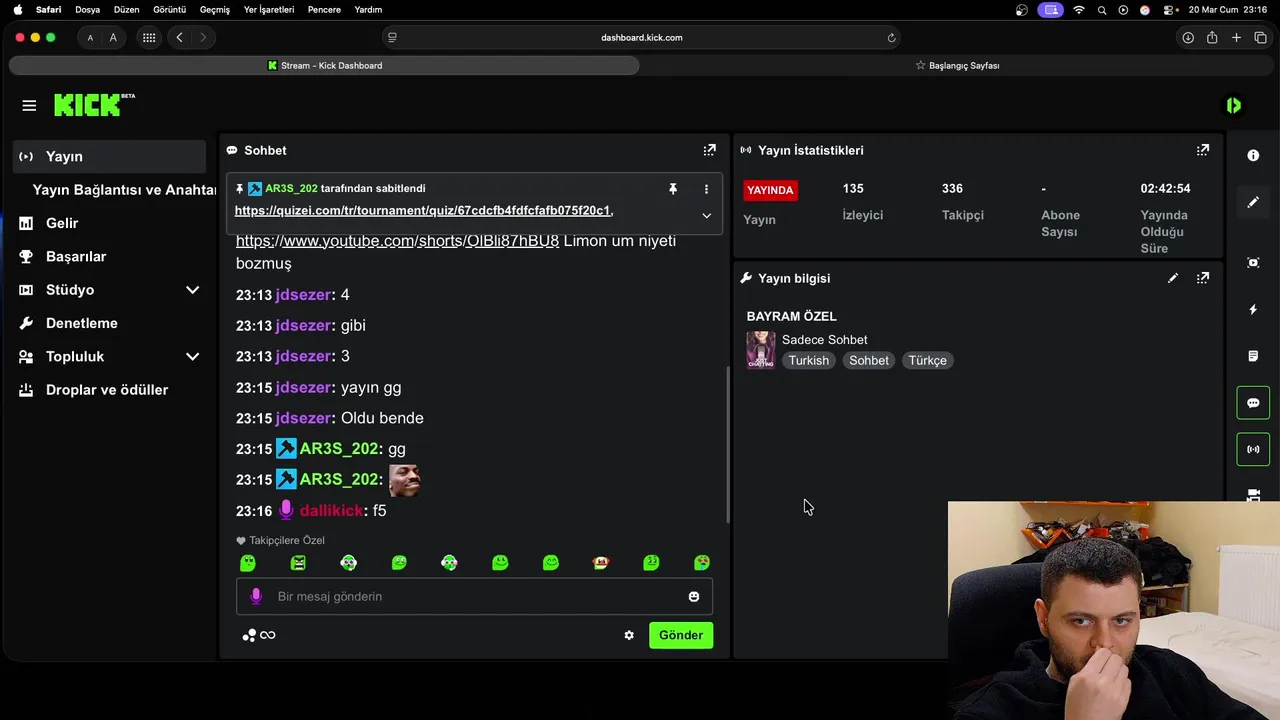Click the KICK beta logo

(94, 105)
